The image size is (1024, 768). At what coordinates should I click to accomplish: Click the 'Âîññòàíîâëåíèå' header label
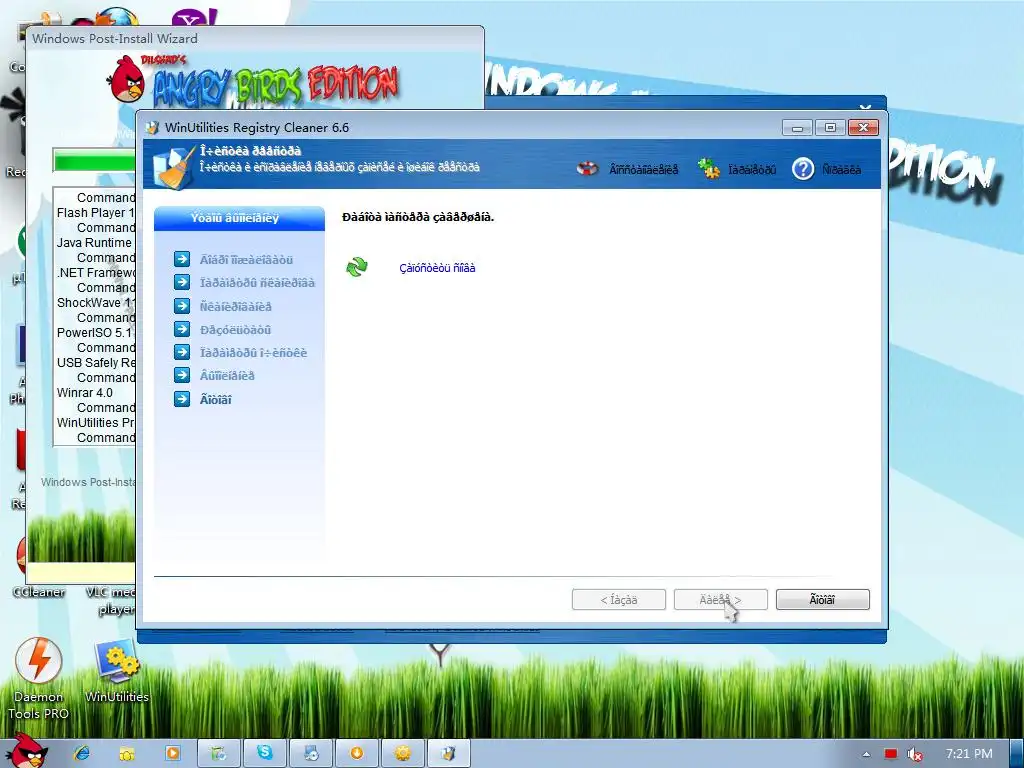coord(644,170)
